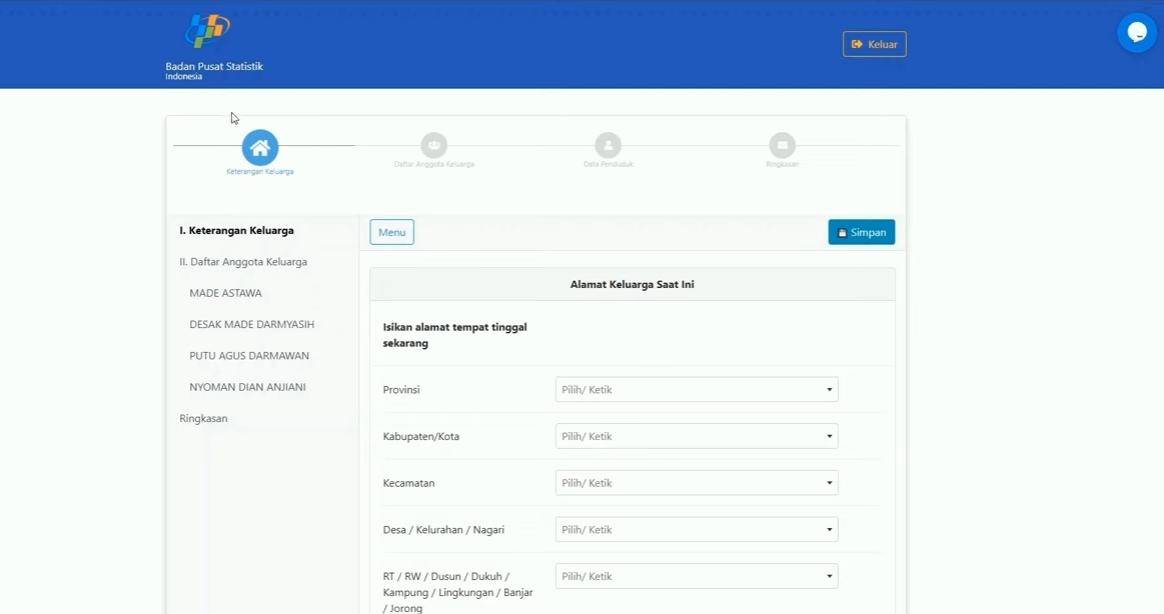Open the Provinsi dropdown
This screenshot has height=614, width=1164.
pos(696,390)
